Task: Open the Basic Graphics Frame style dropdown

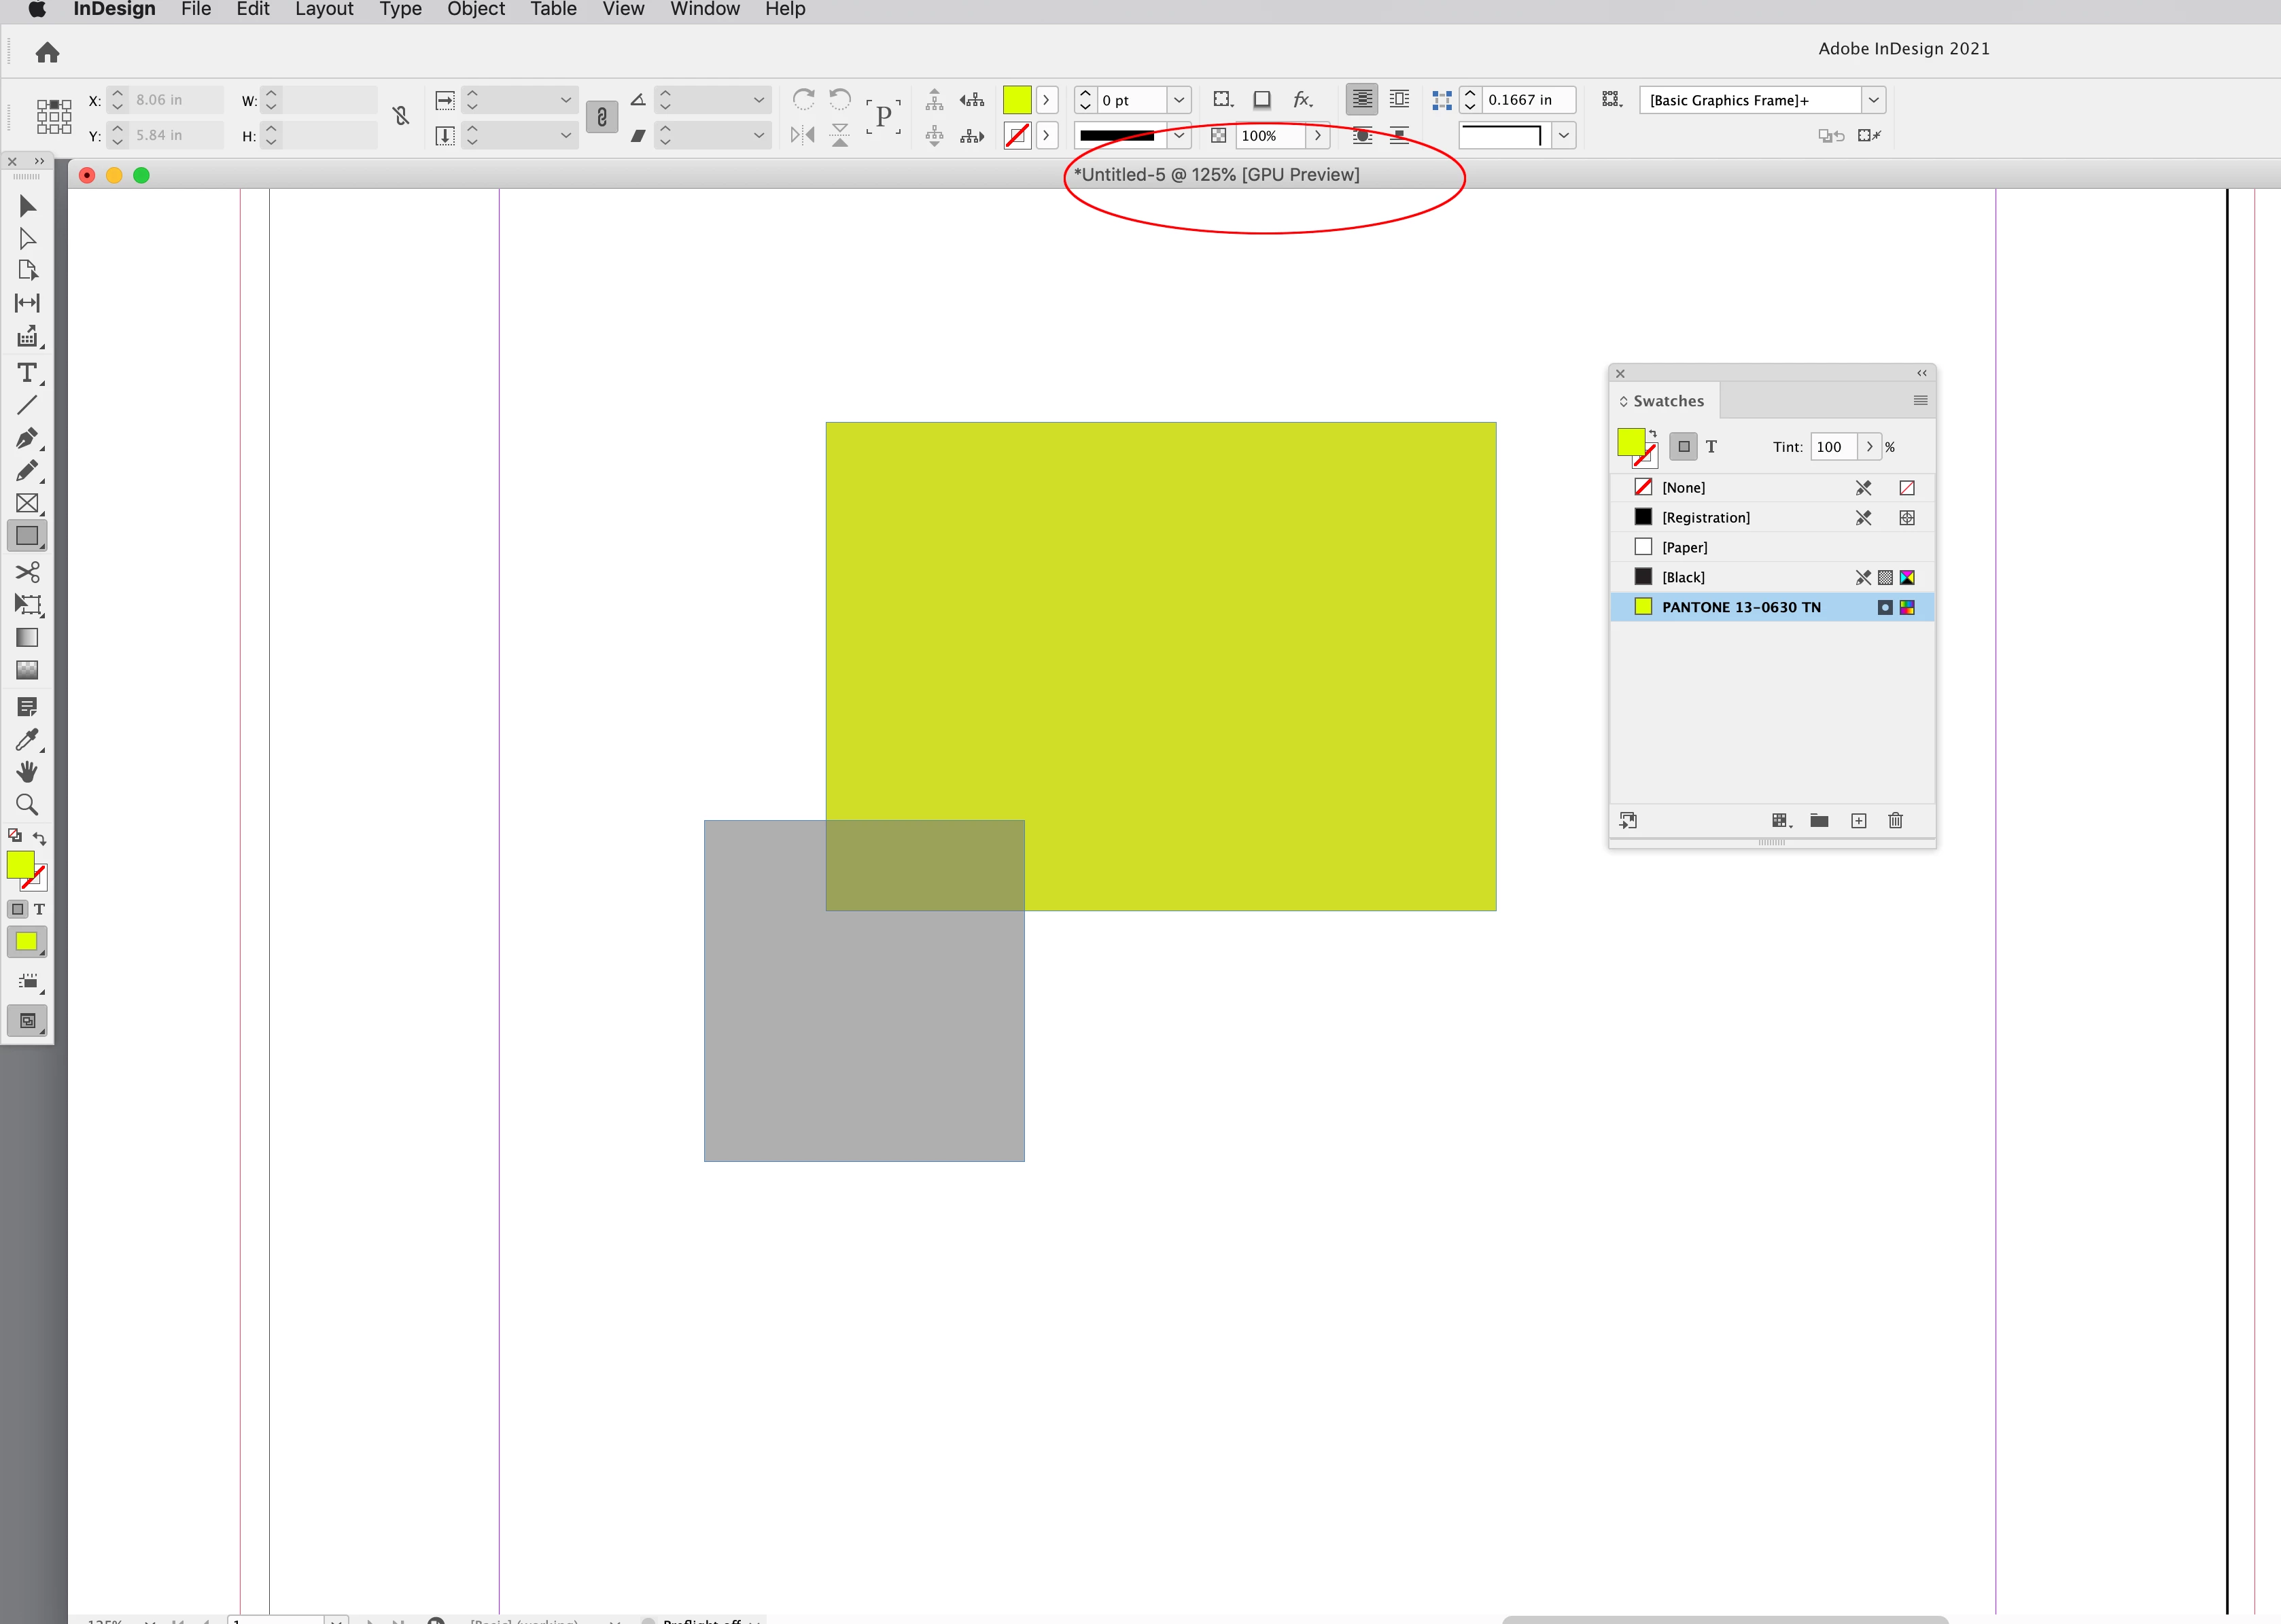Action: coord(1873,100)
